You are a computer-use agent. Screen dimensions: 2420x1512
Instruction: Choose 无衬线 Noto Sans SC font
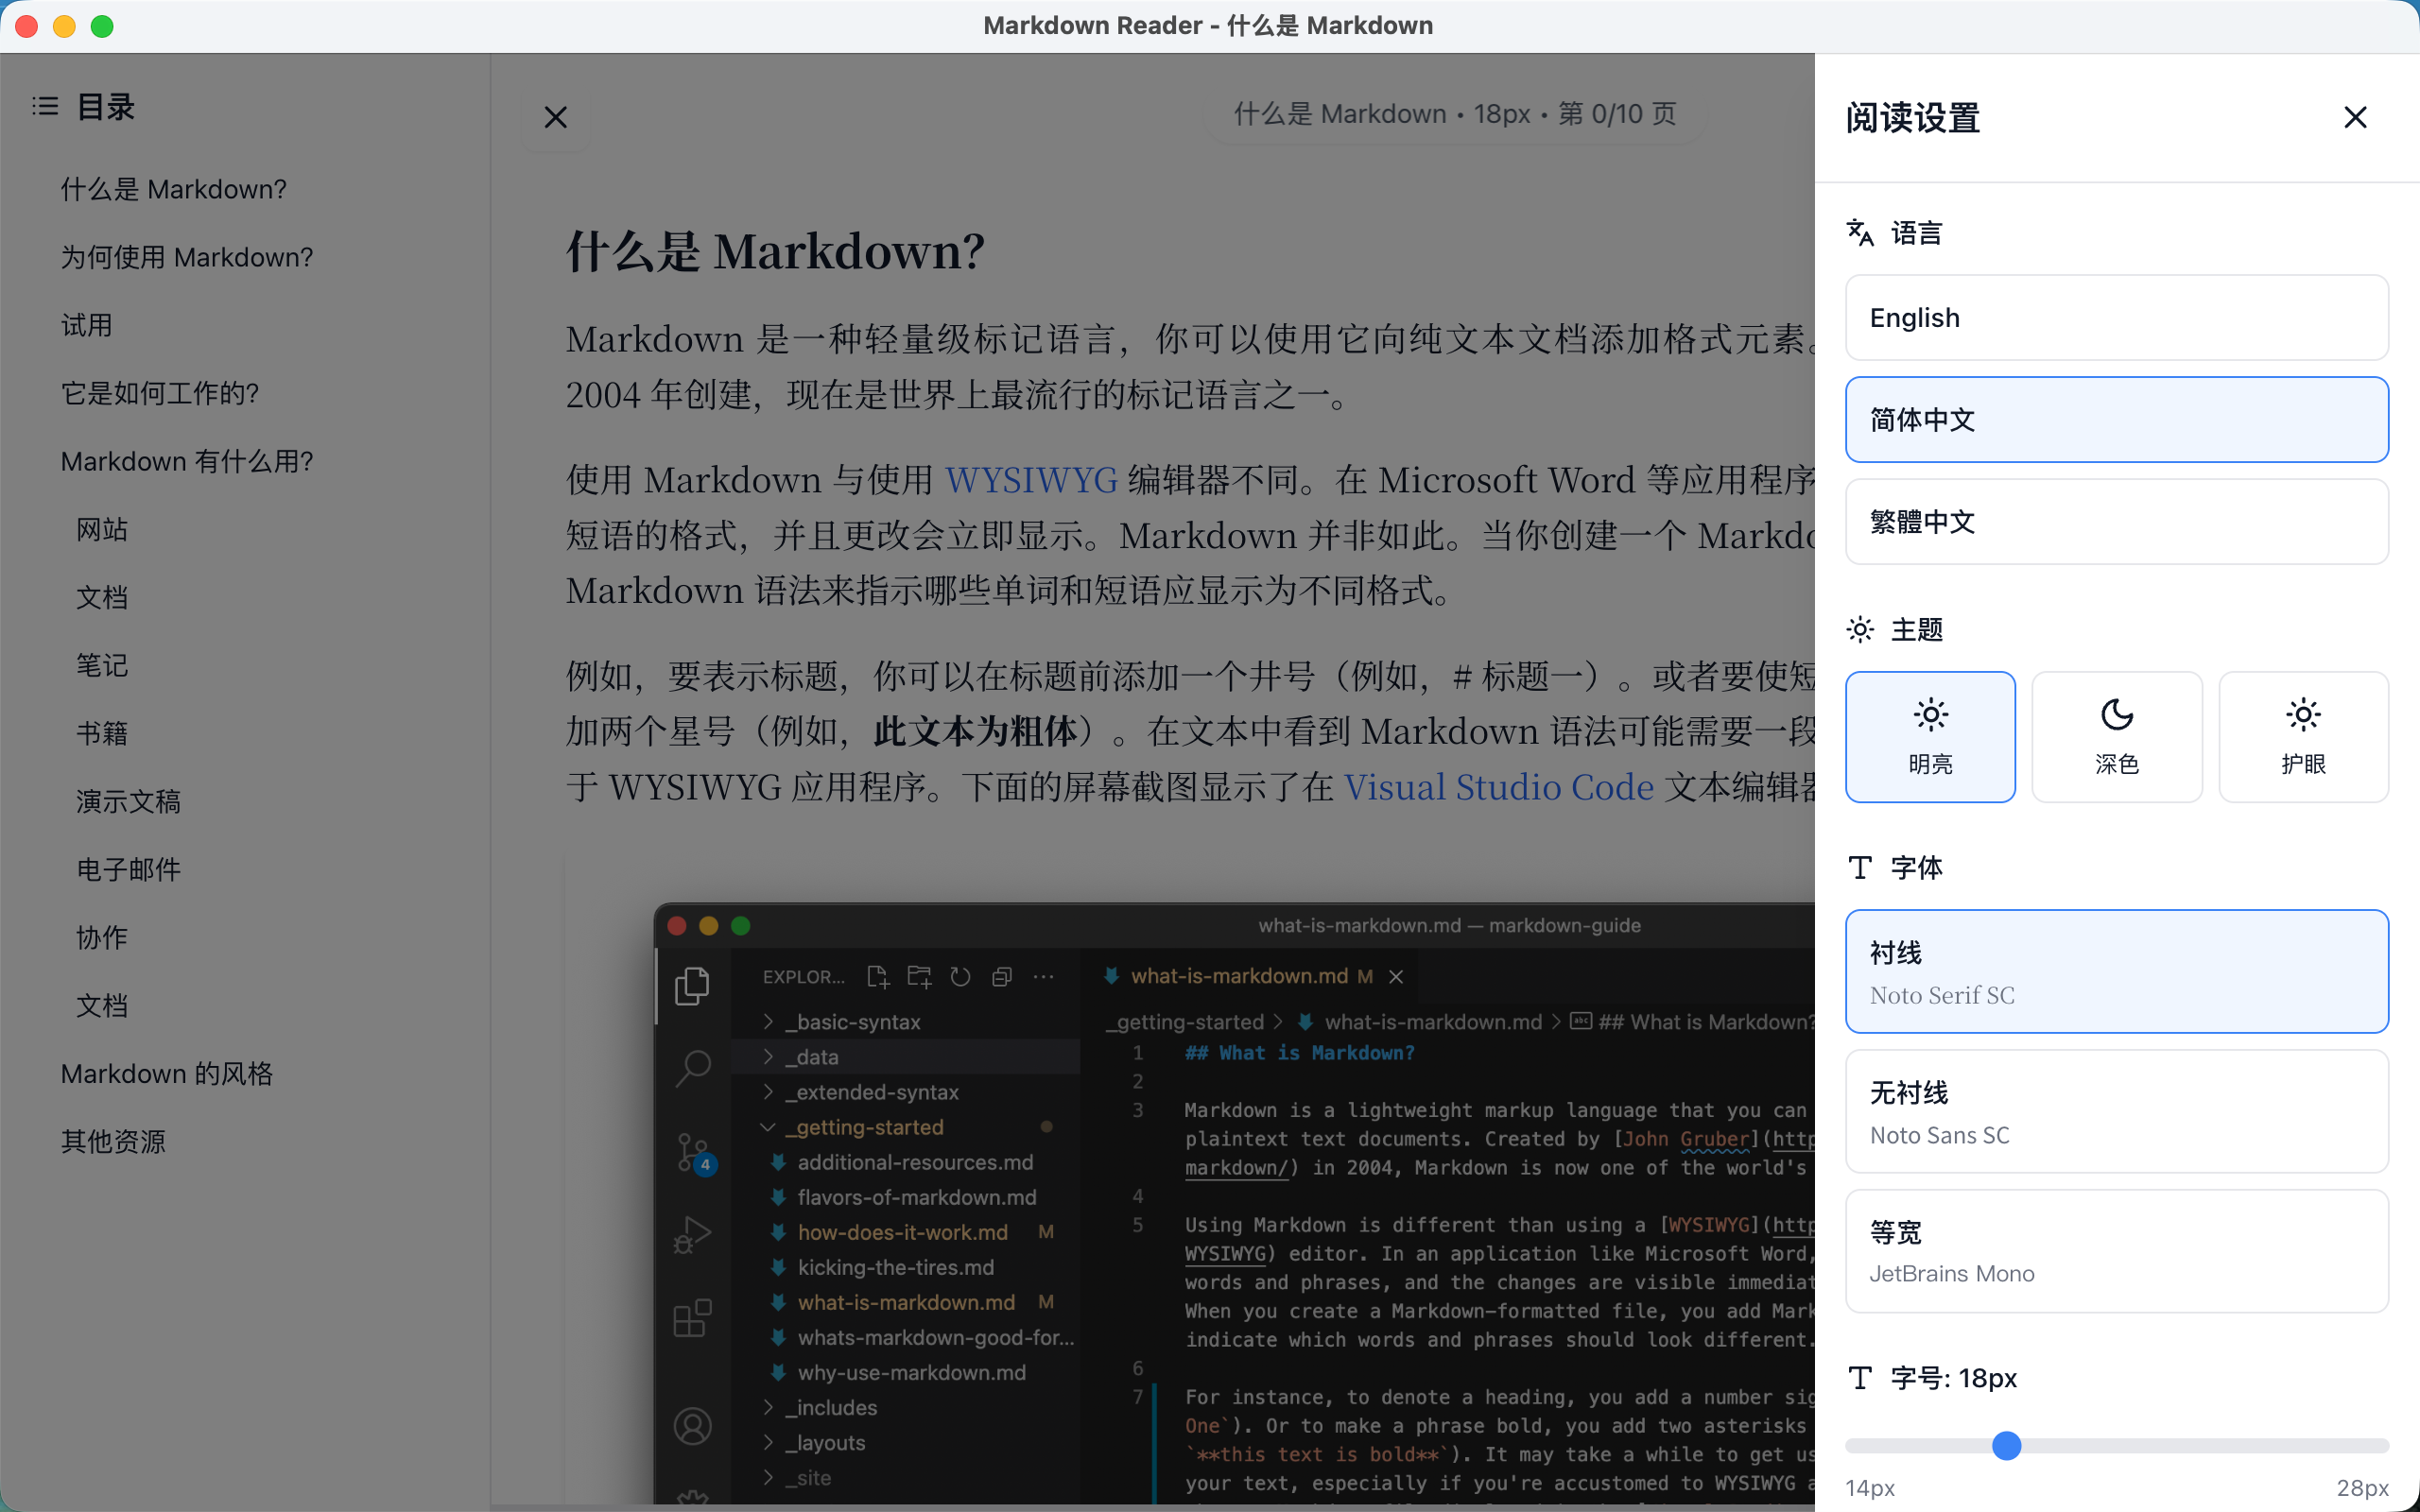2116,1111
